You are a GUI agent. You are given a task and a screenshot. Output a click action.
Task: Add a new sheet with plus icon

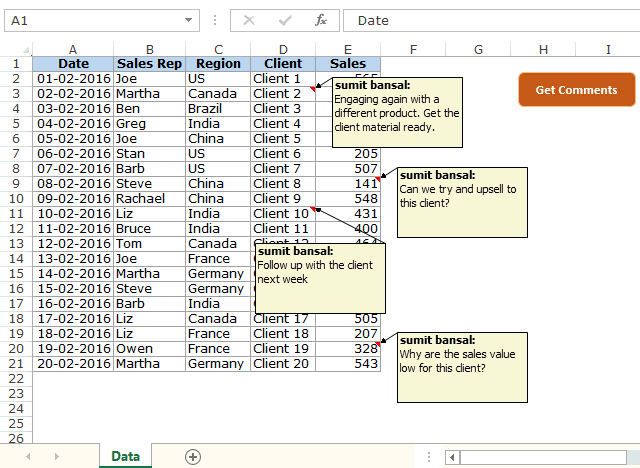(193, 457)
